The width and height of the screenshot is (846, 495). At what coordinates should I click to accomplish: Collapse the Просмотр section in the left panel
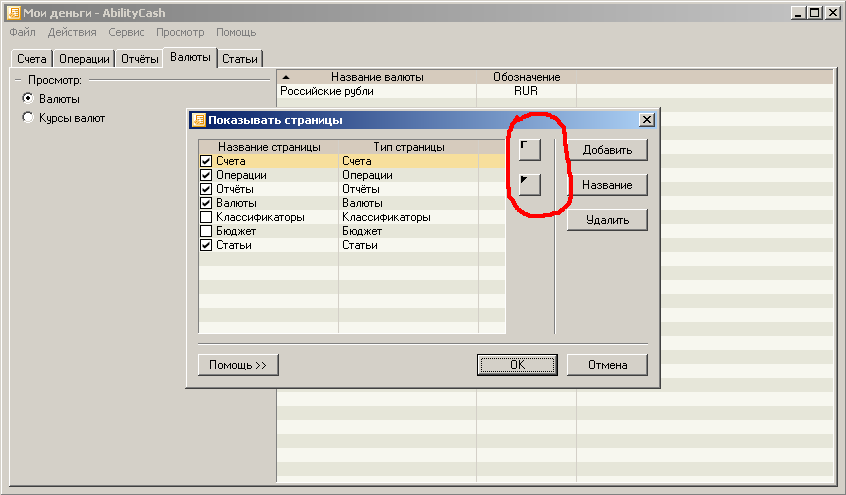pos(18,79)
